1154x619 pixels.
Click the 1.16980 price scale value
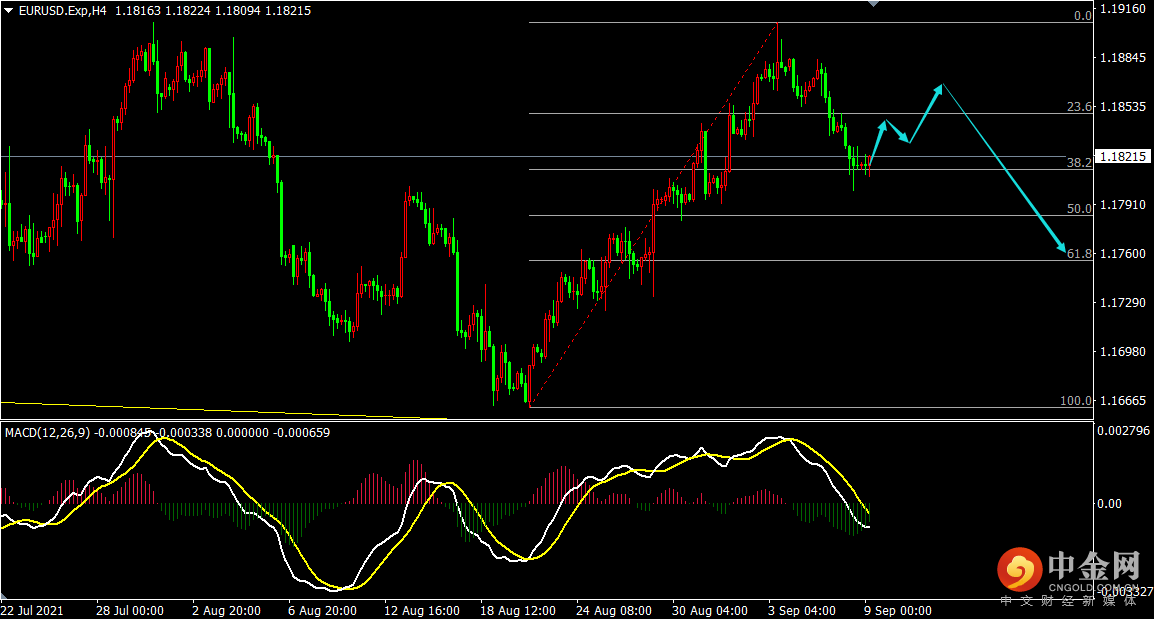1122,352
